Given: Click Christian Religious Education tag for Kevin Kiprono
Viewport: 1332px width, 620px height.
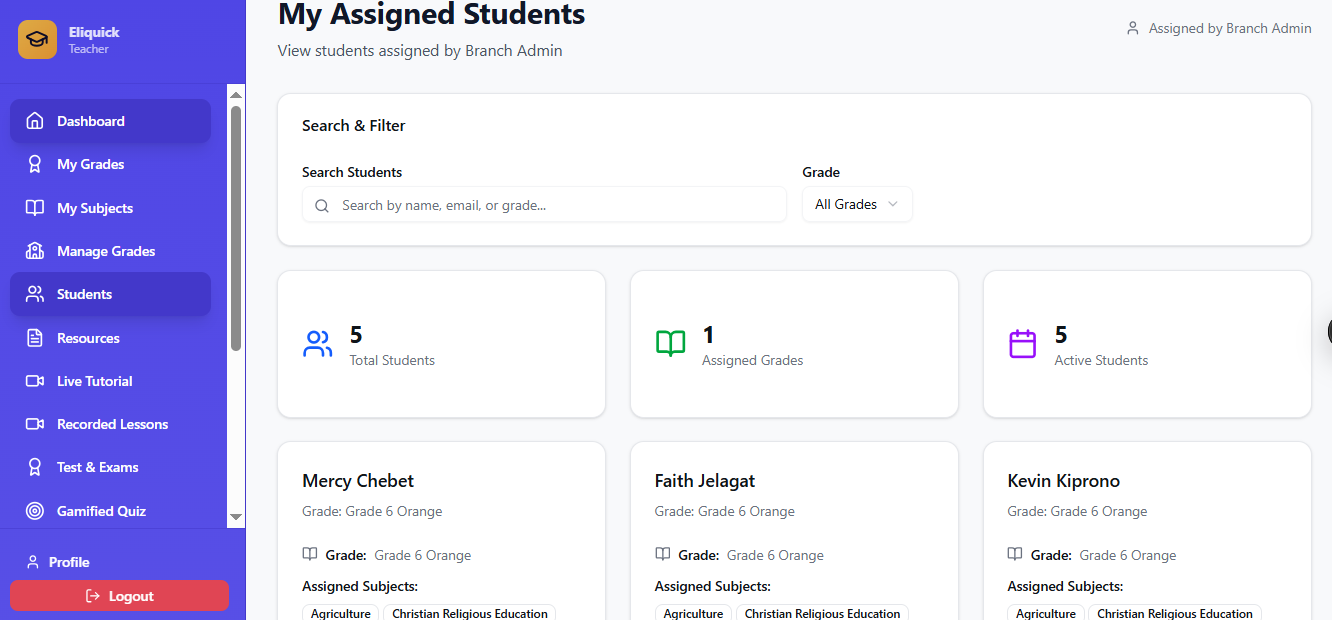Looking at the screenshot, I should (1175, 613).
